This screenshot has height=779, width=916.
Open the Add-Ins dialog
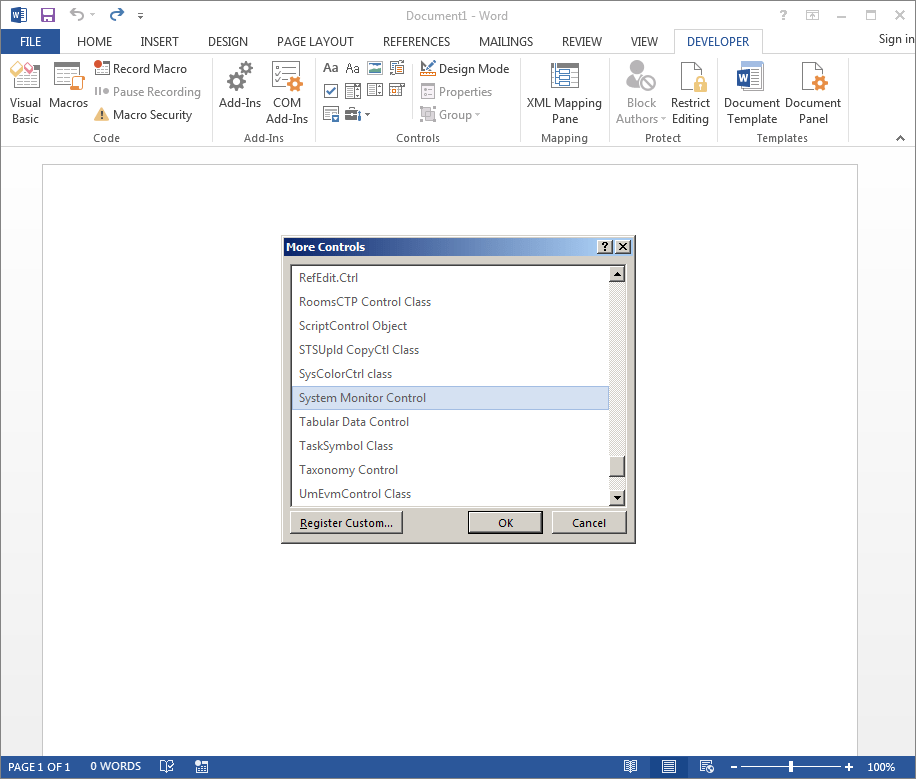click(240, 86)
